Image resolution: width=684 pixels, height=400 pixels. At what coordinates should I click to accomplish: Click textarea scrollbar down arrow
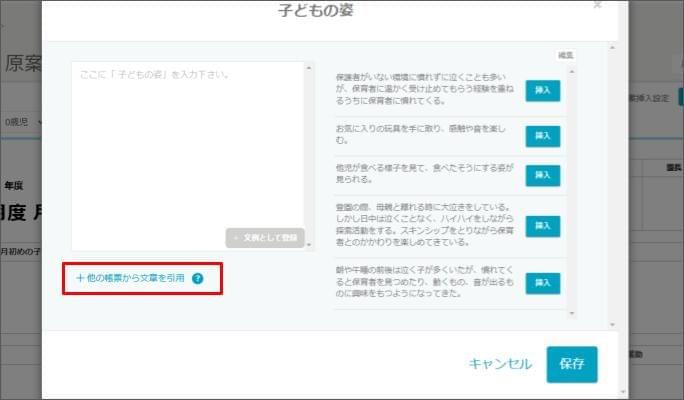(x=309, y=244)
